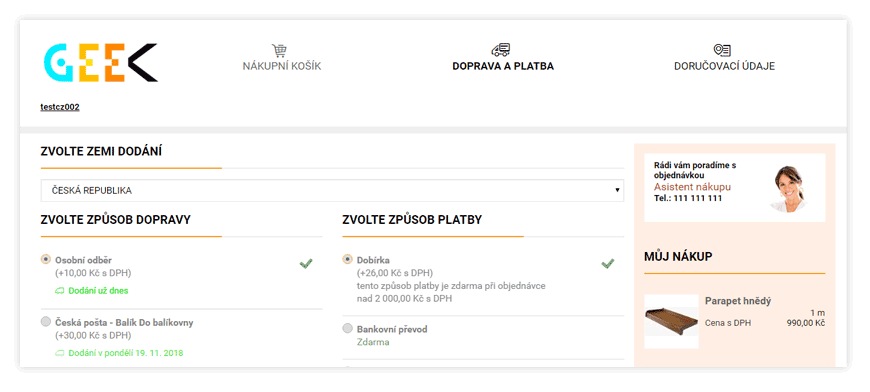This screenshot has height=392, width=870.
Task: Click the shopping assistant portrait photo
Action: (790, 189)
